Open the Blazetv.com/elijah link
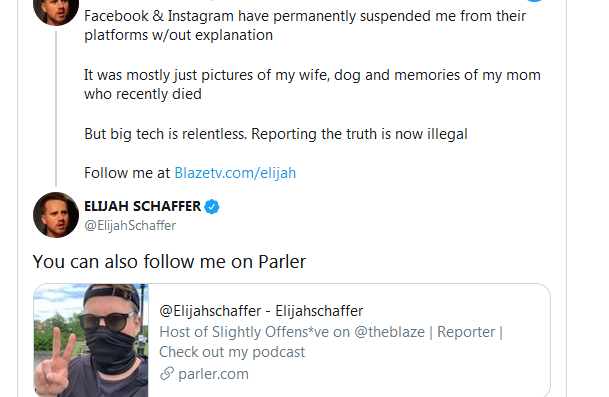 tap(235, 173)
